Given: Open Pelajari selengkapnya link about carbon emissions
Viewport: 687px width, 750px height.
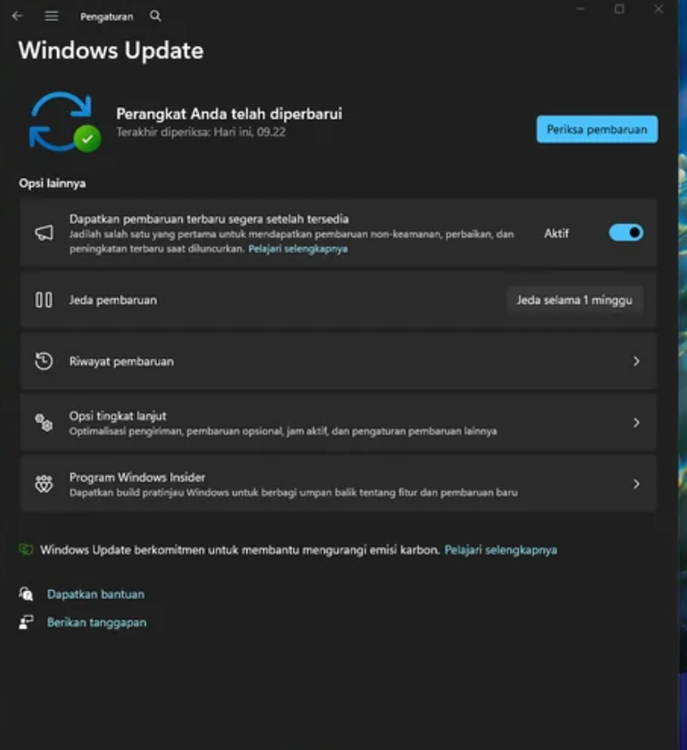Looking at the screenshot, I should (500, 550).
